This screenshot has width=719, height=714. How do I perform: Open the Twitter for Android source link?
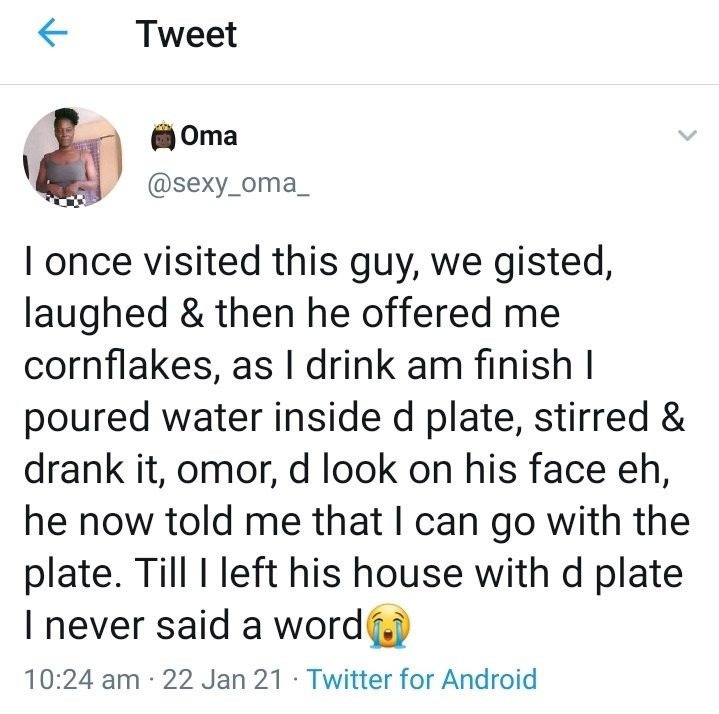coord(422,679)
